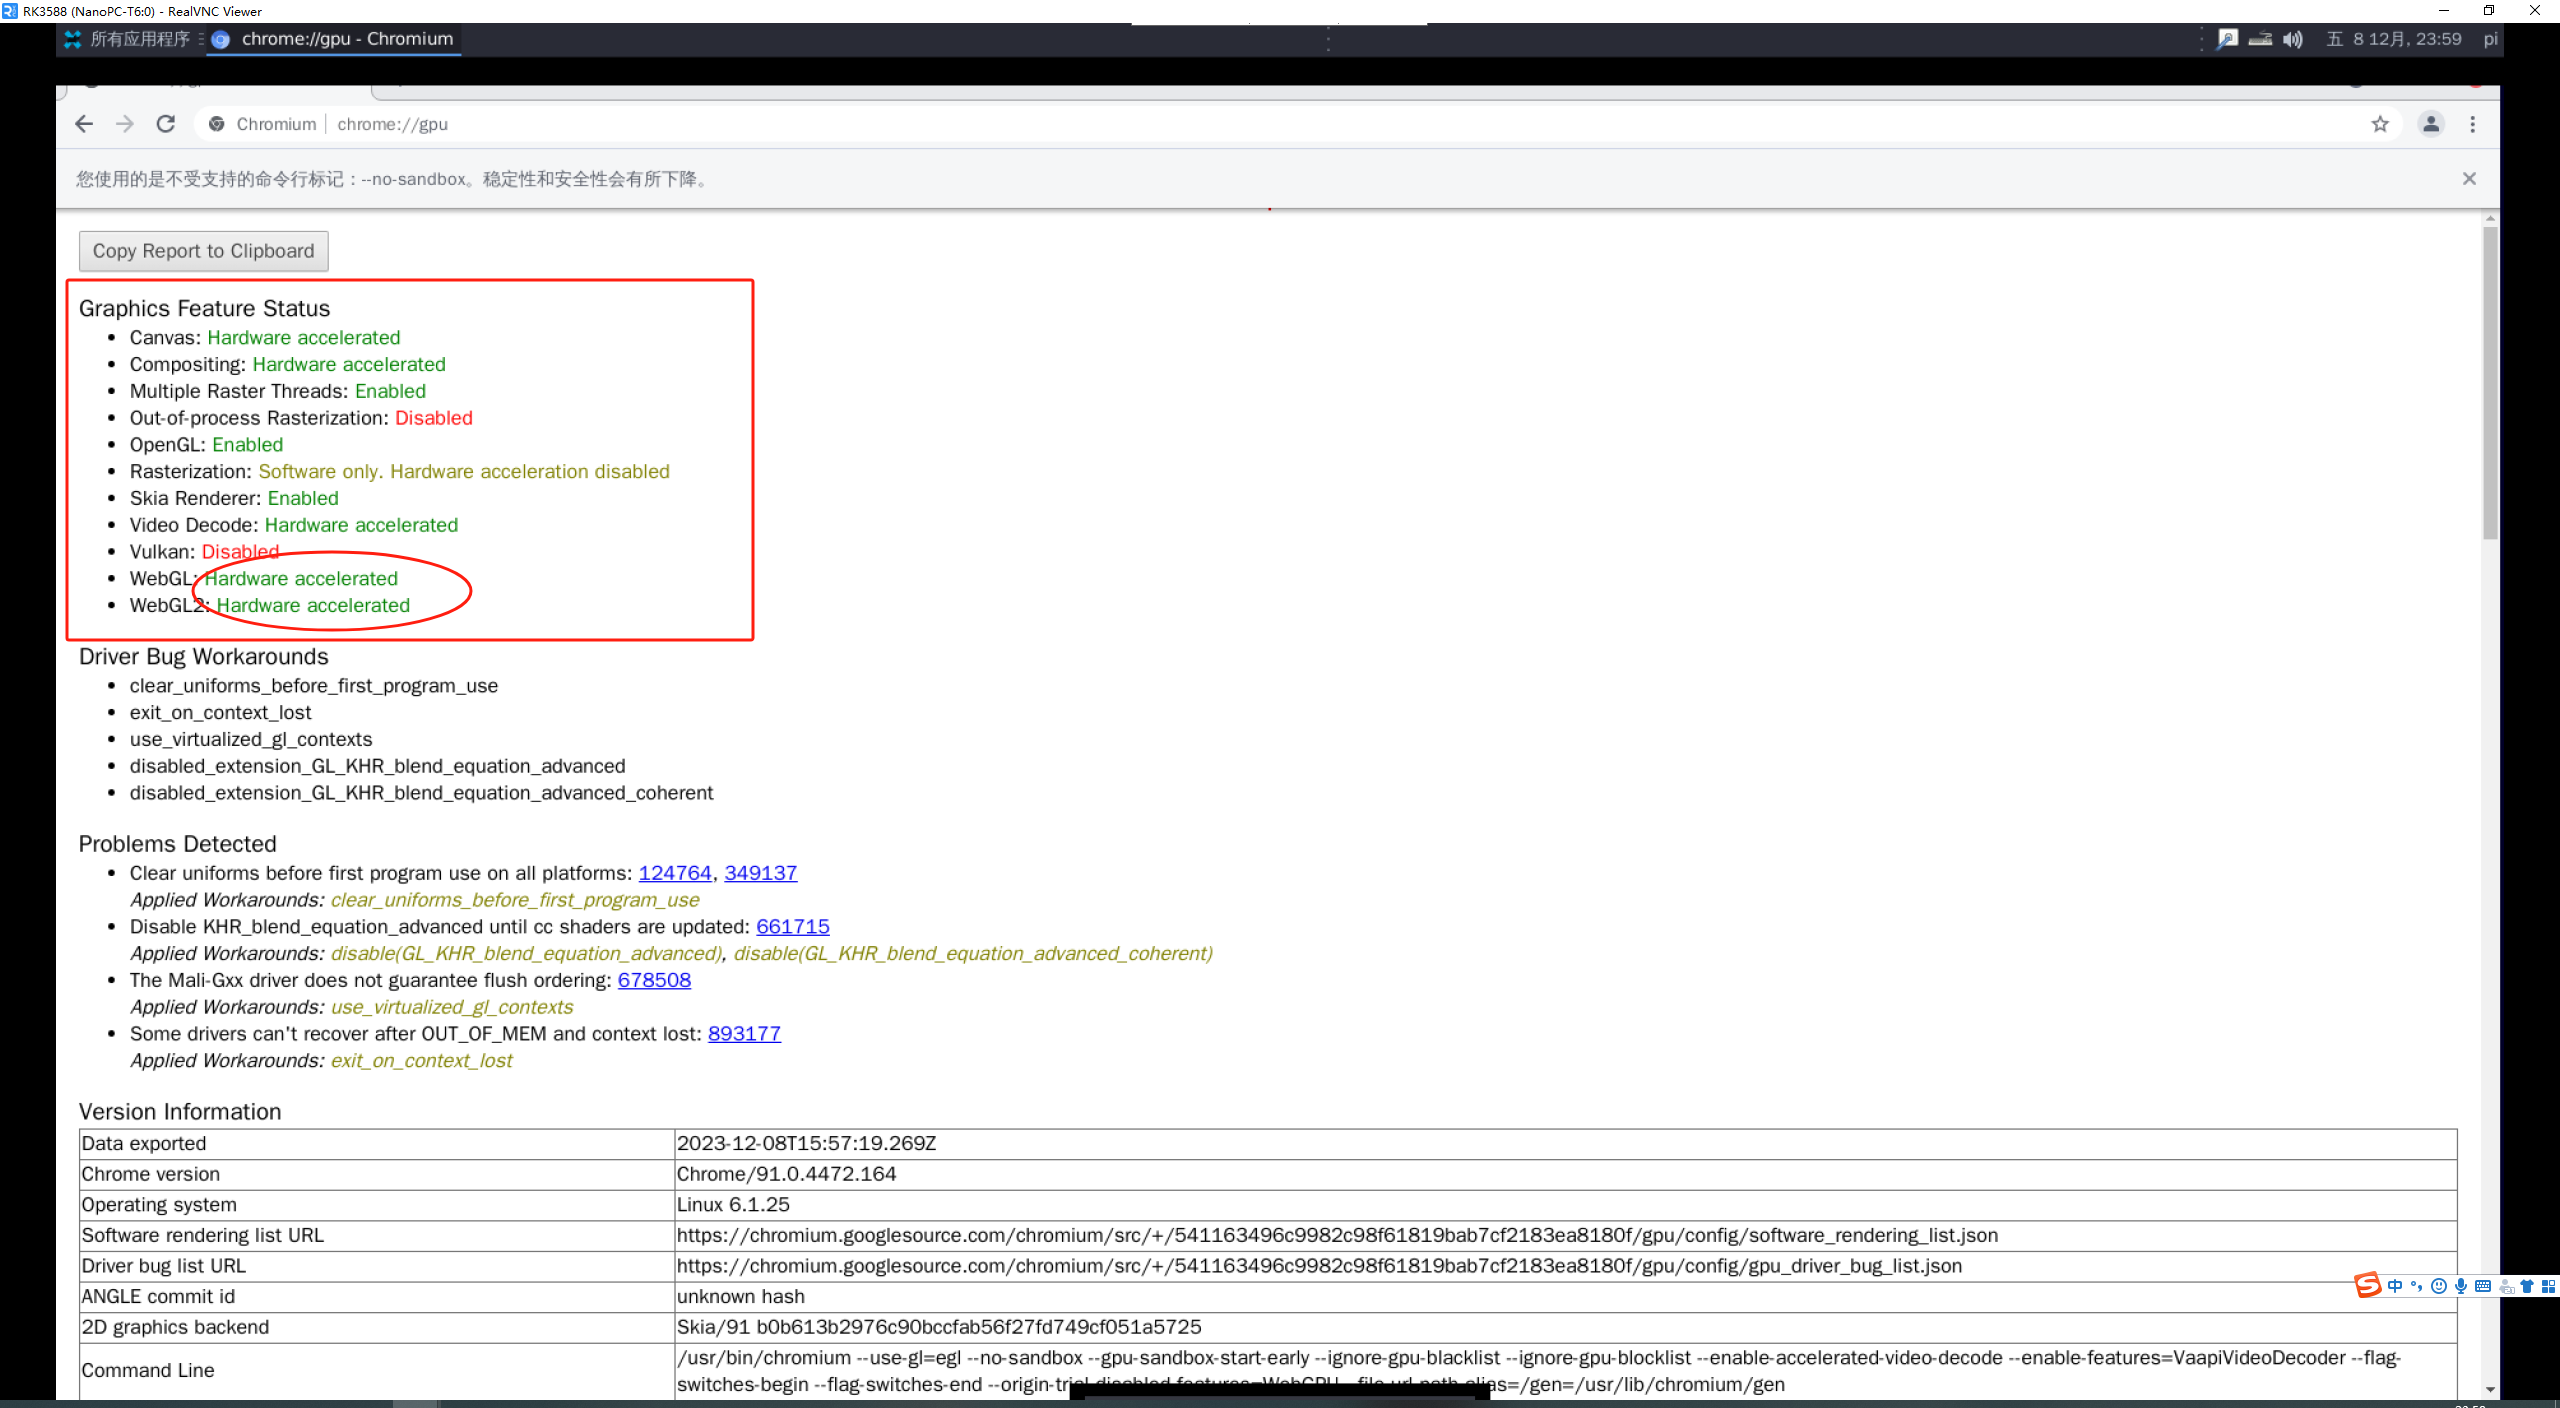This screenshot has width=2560, height=1408.
Task: Click the browser back arrow
Action: 84,124
